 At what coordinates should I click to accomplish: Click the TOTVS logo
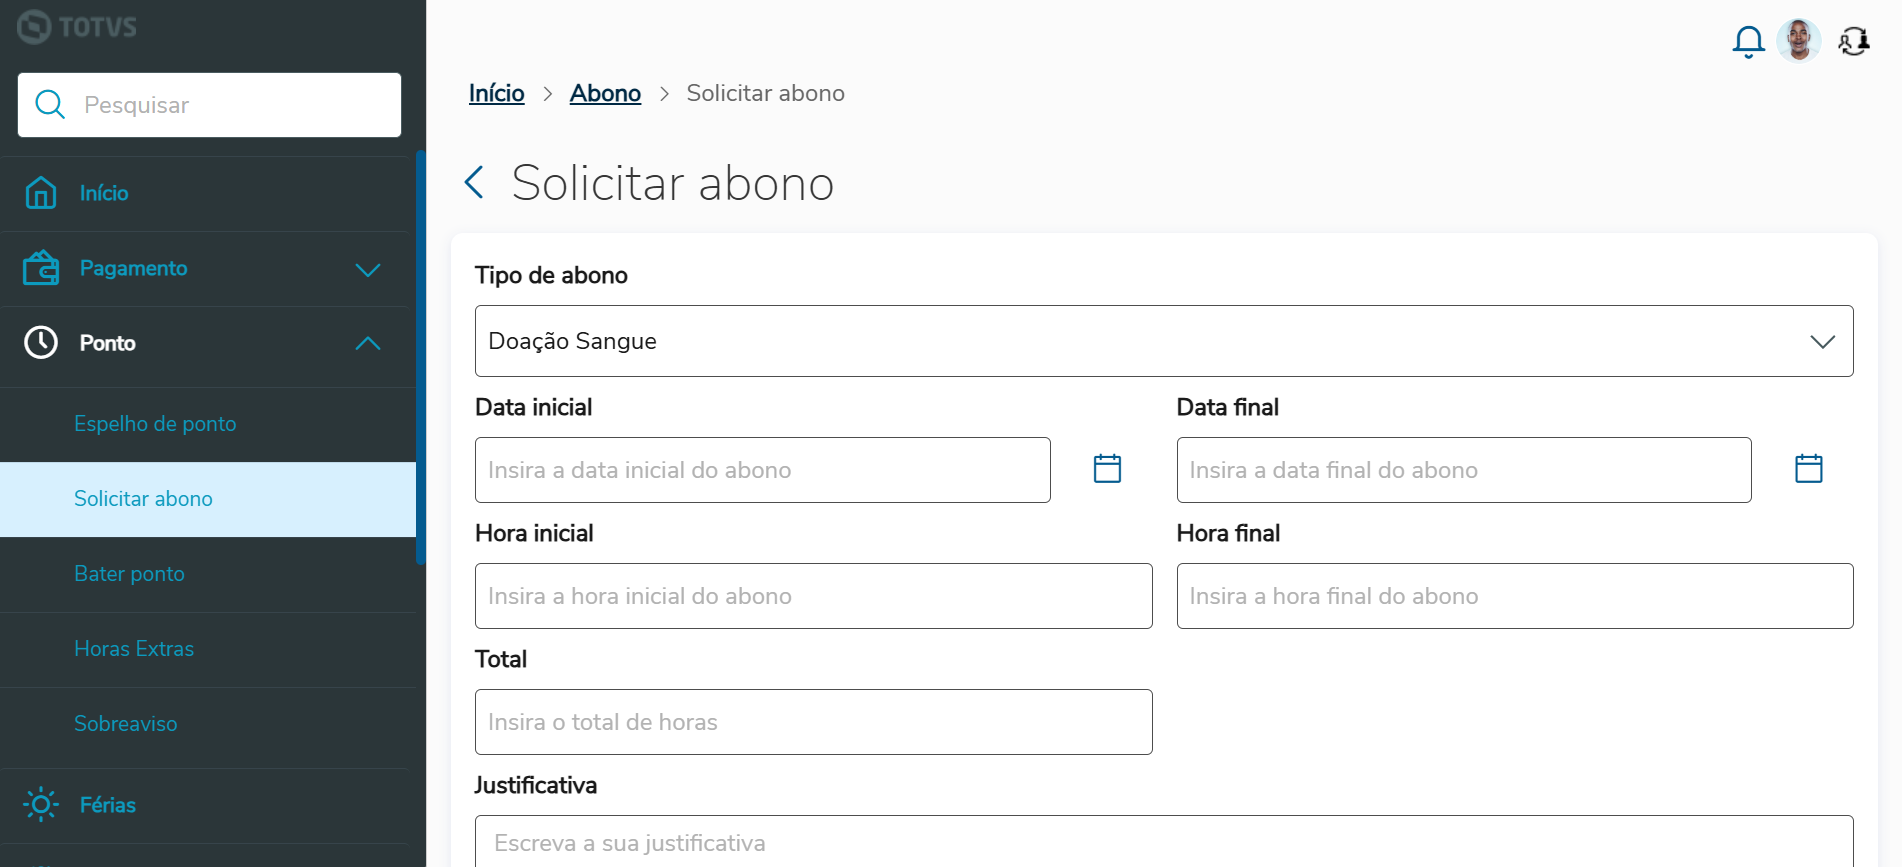pyautogui.click(x=77, y=27)
